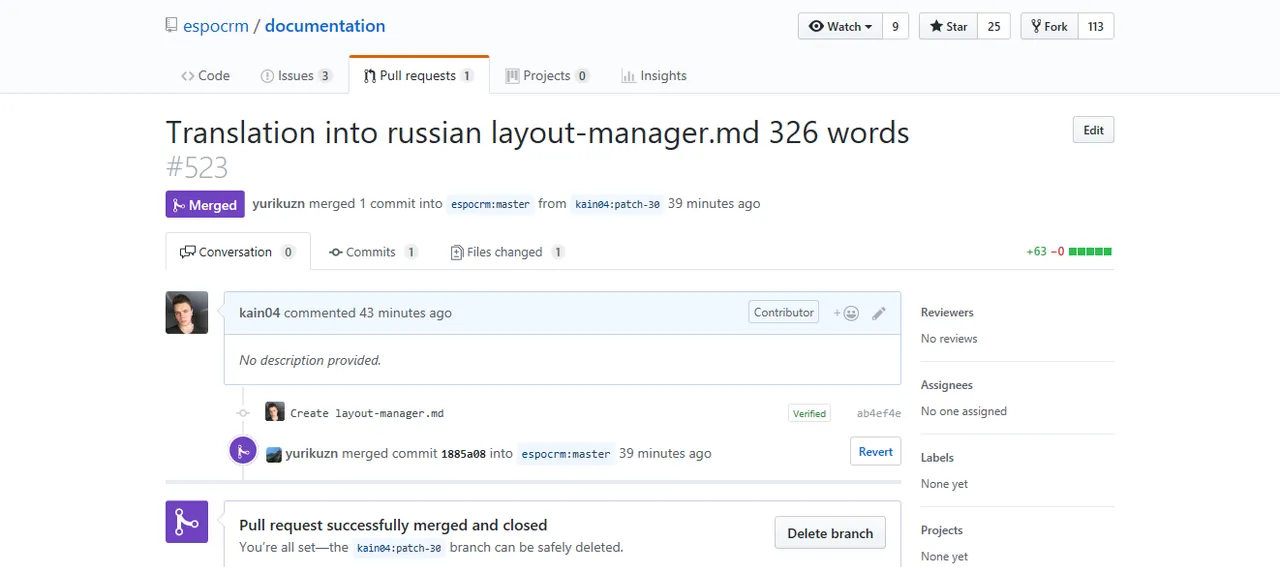View the 113 forks count
This screenshot has height=567, width=1280.
point(1096,26)
